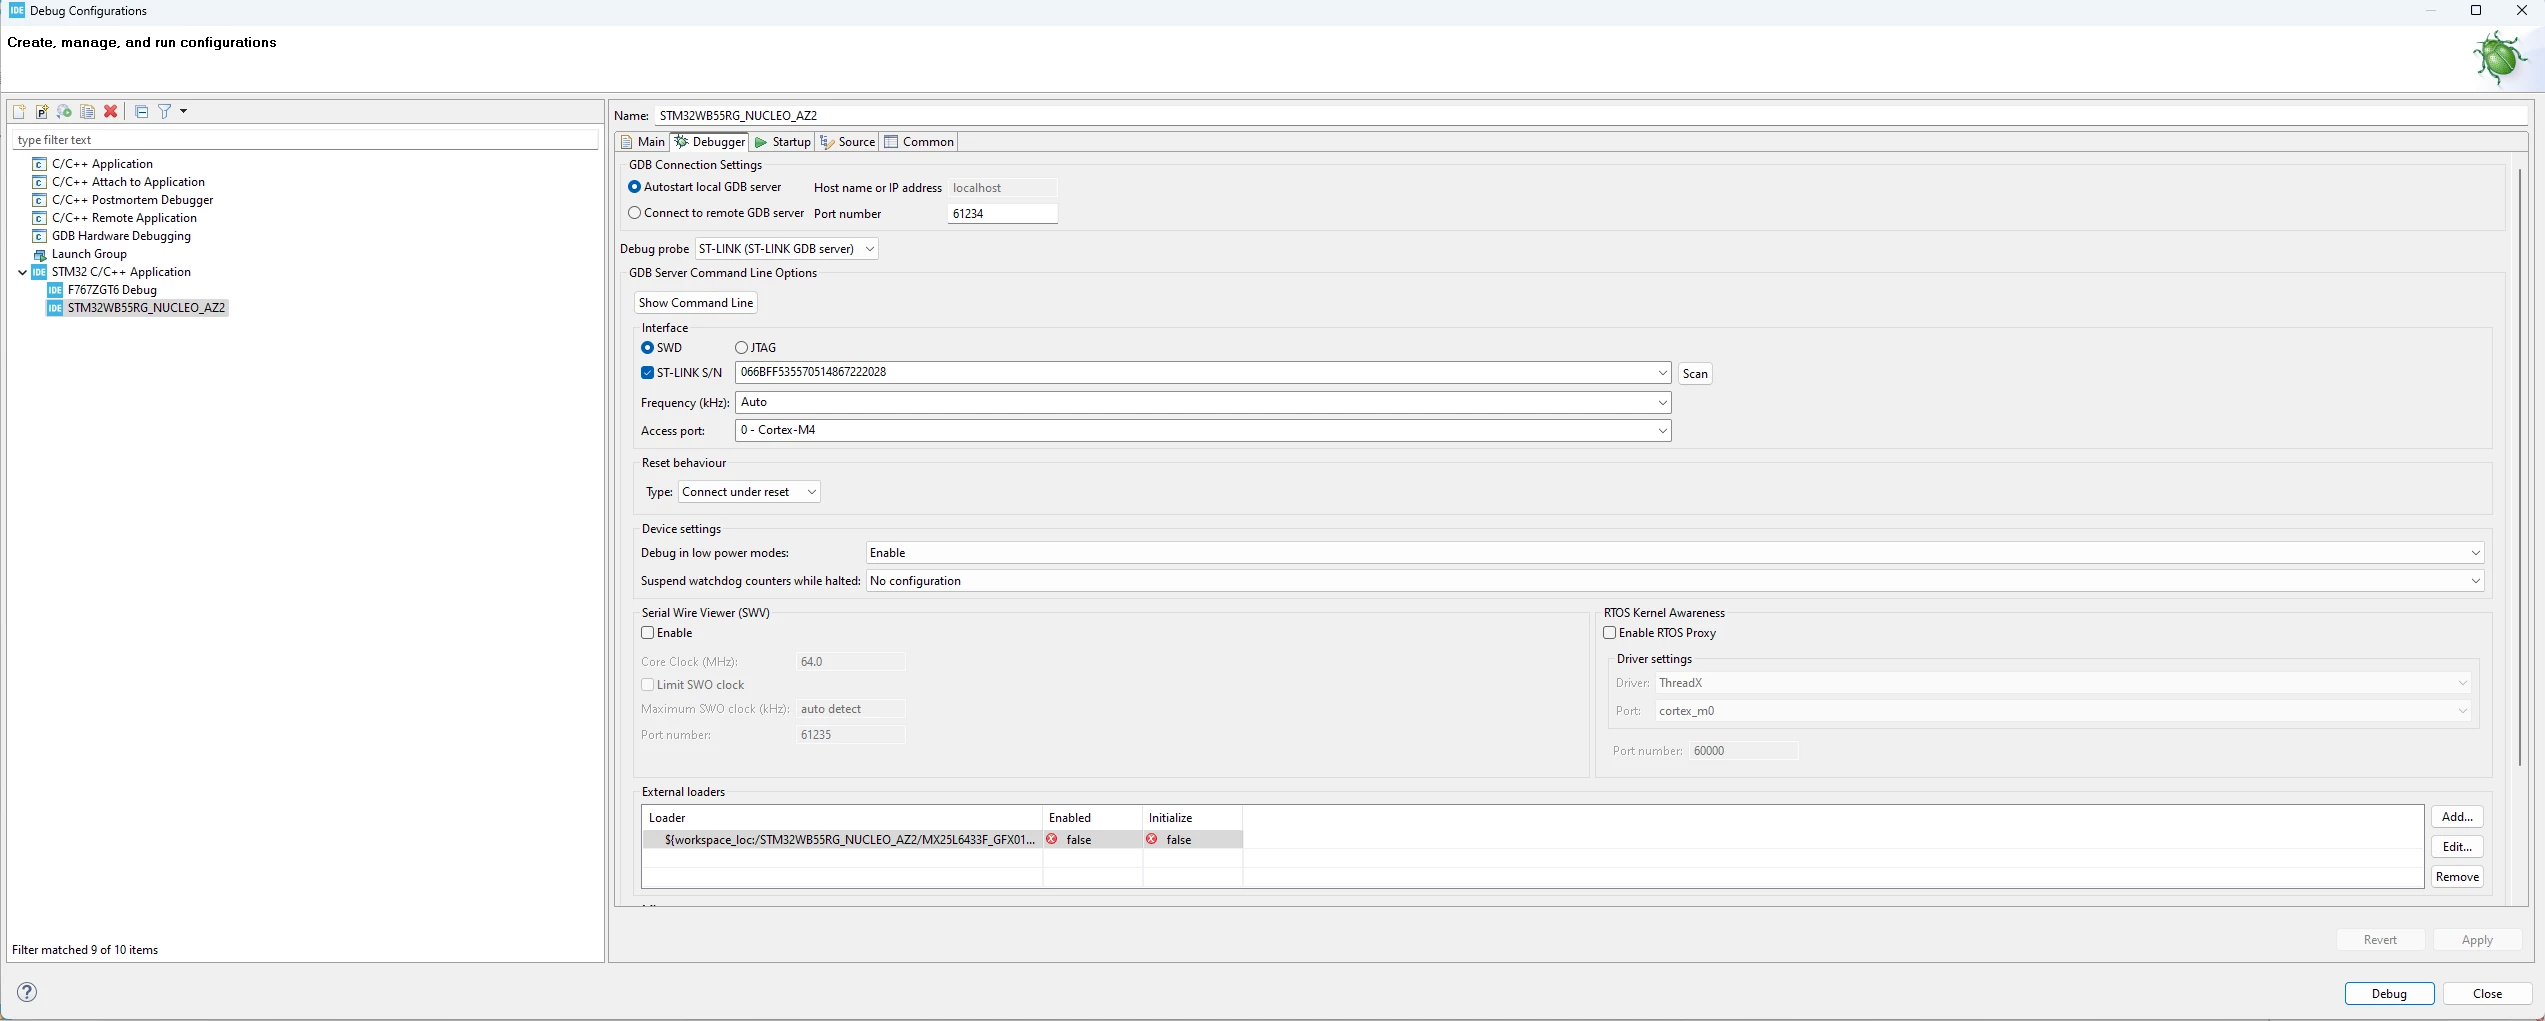Open the filter options dropdown arrow
Screen dimensions: 2545x1021
183,112
